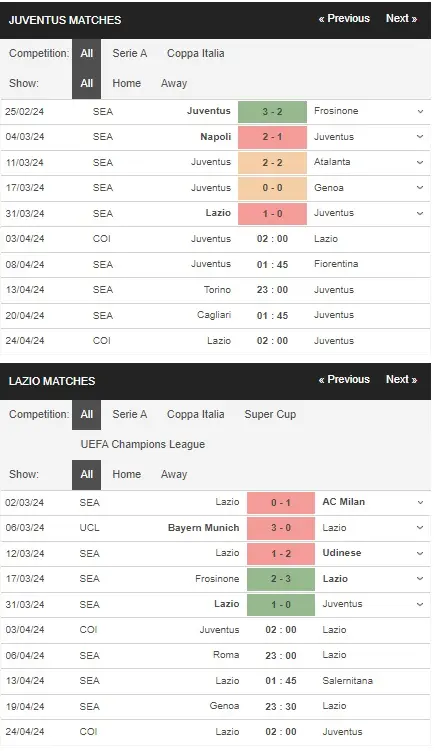The width and height of the screenshot is (435, 751).
Task: Show only Away matches for Juventus
Action: pyautogui.click(x=174, y=83)
